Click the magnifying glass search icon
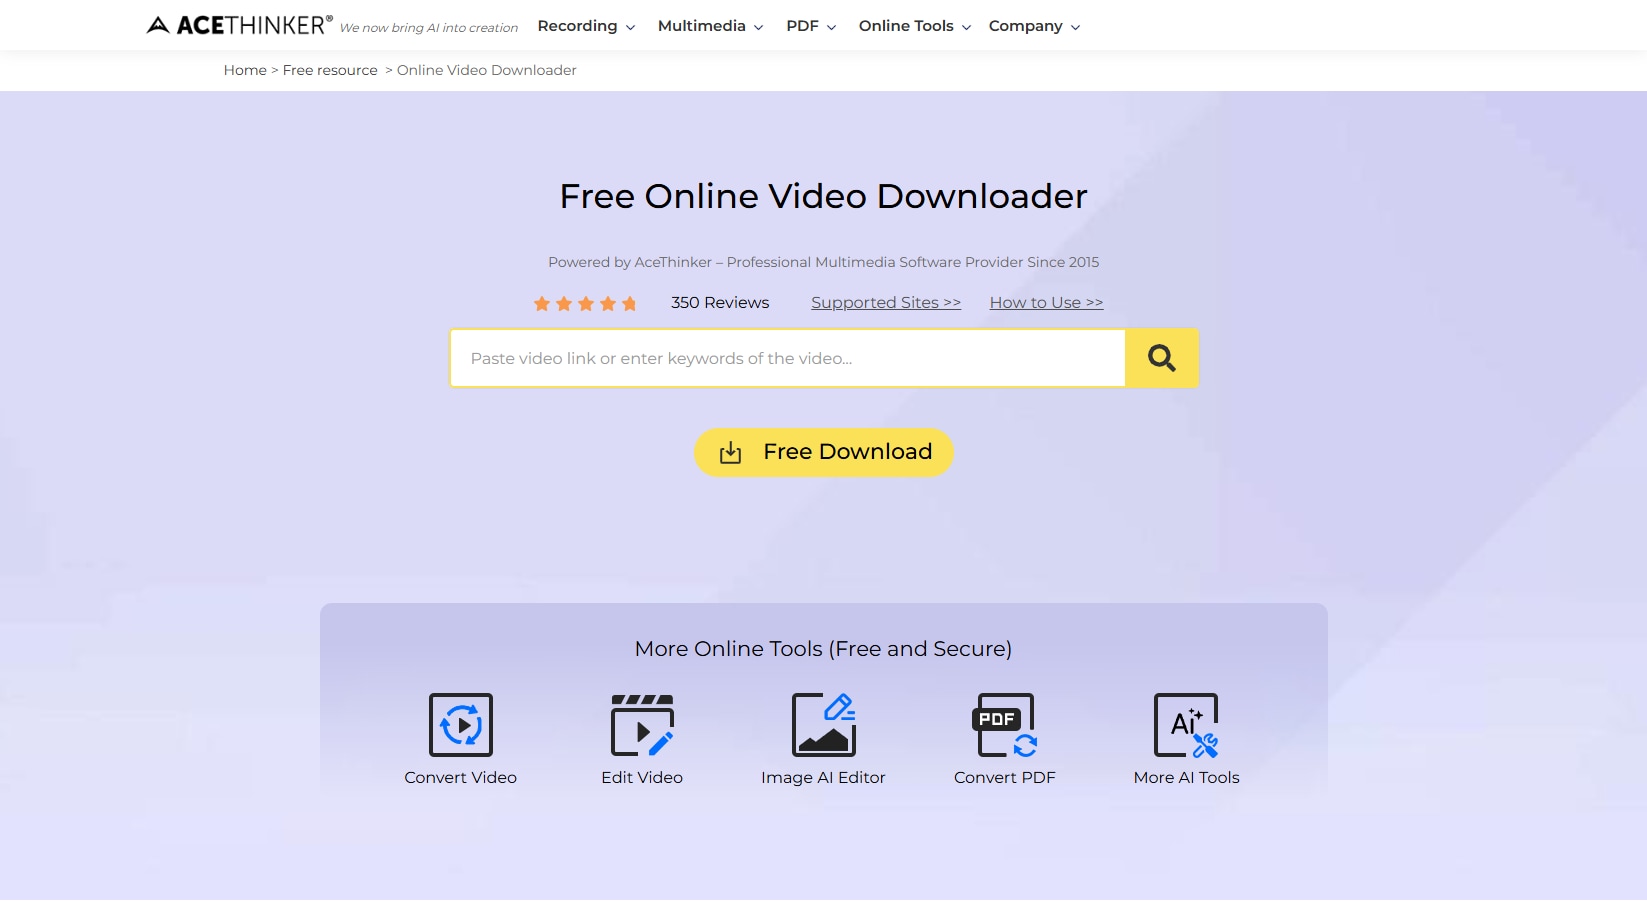This screenshot has width=1647, height=901. 1161,358
